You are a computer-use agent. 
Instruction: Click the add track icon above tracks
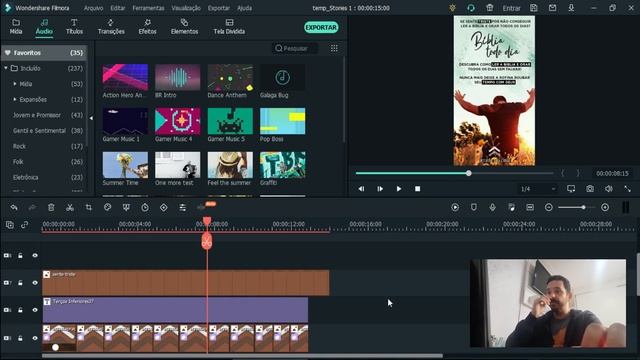(x=10, y=224)
